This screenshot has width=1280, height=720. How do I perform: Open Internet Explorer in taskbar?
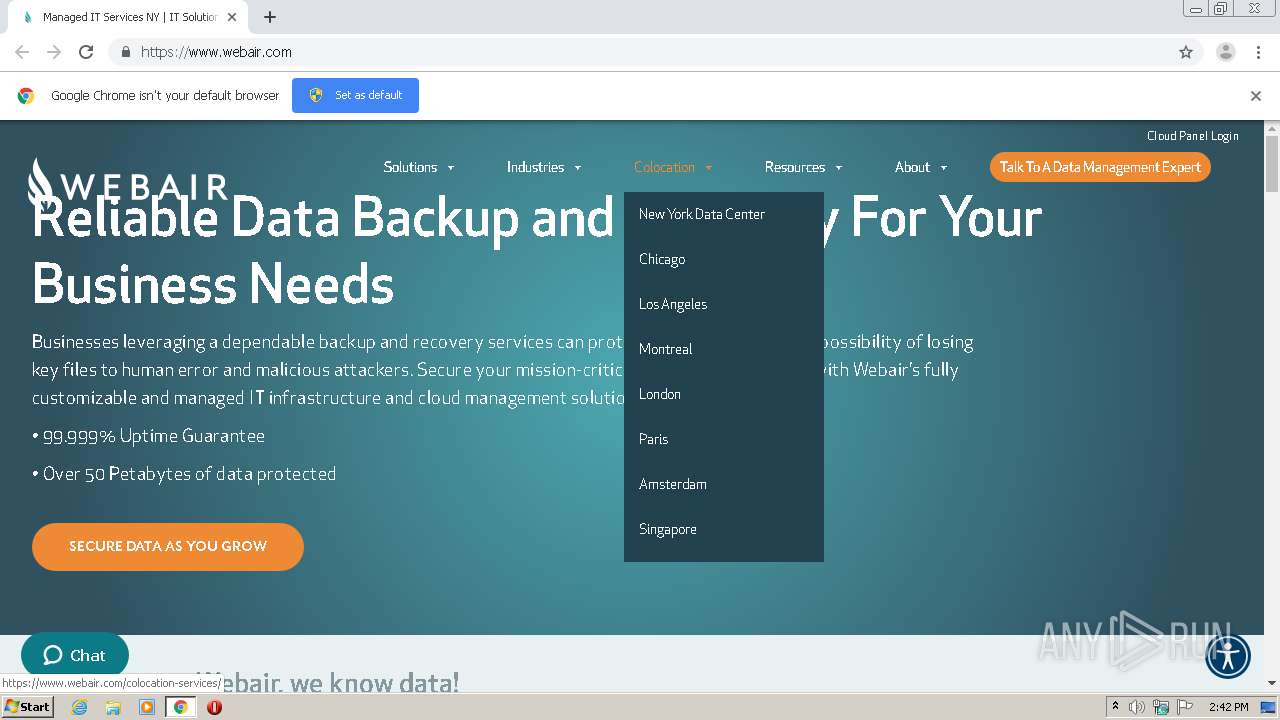click(80, 707)
